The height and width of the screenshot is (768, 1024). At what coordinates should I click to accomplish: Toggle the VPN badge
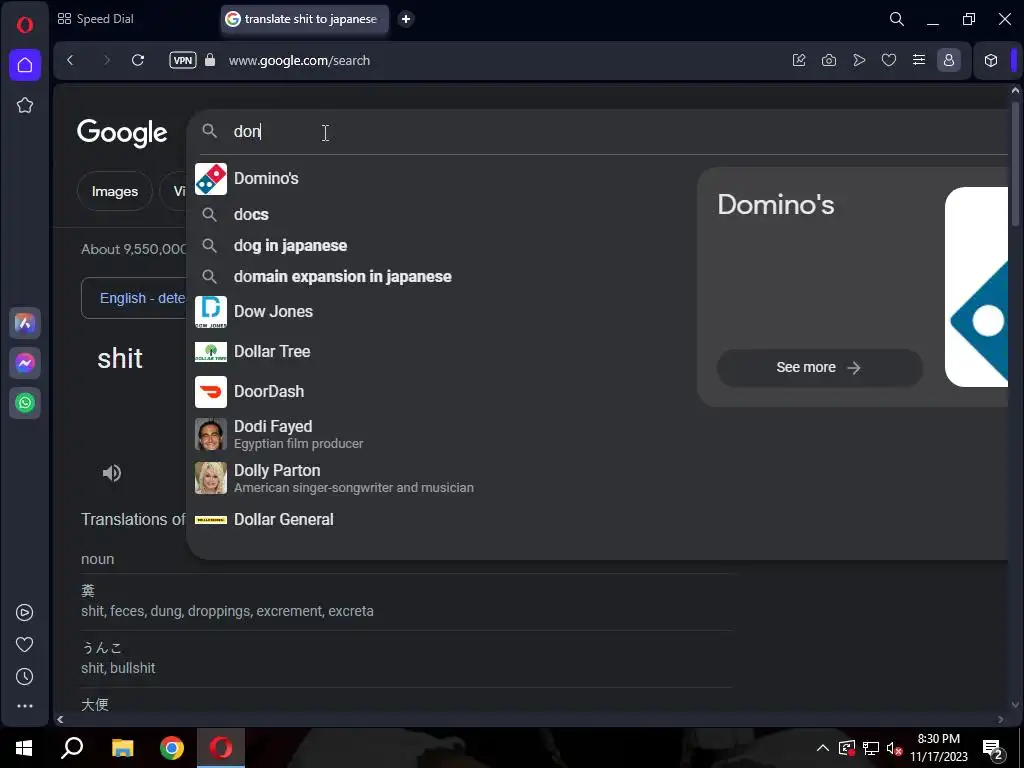coord(183,60)
